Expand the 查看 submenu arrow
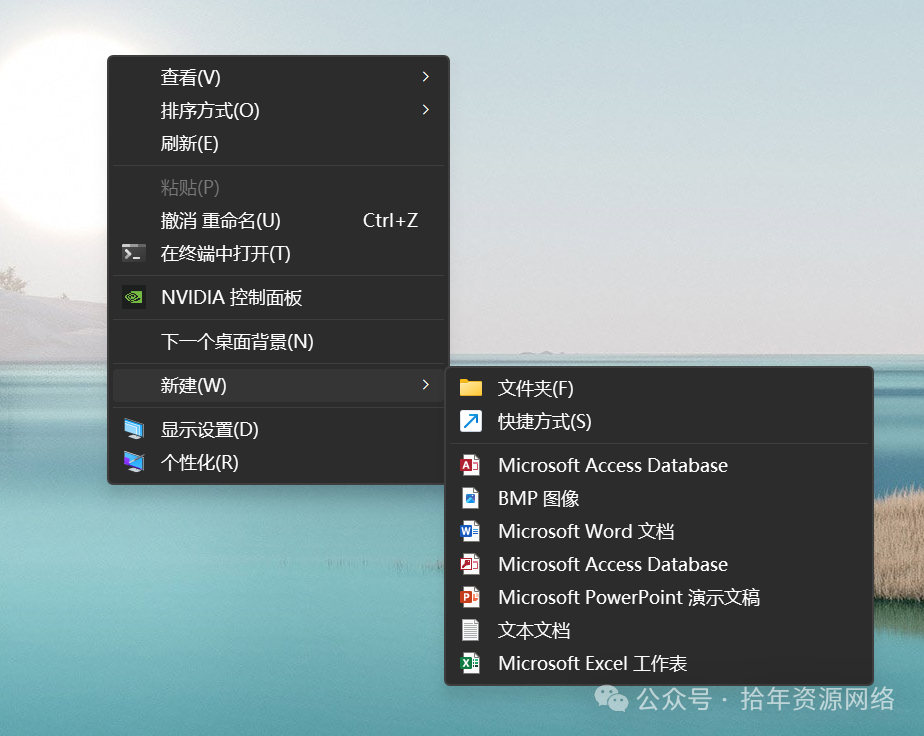This screenshot has height=736, width=924. pyautogui.click(x=424, y=77)
